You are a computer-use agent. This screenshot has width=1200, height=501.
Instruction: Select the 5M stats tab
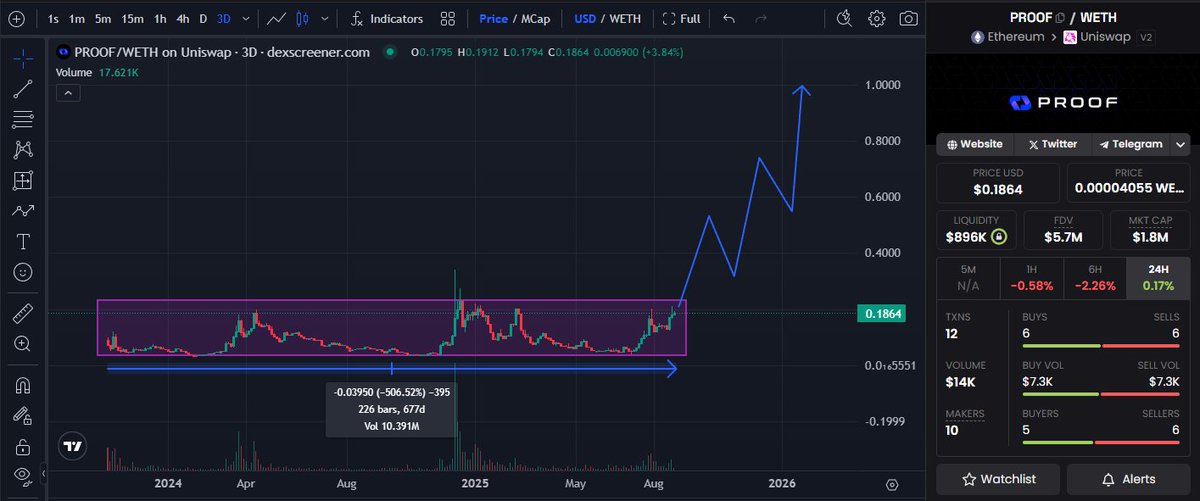coord(968,277)
